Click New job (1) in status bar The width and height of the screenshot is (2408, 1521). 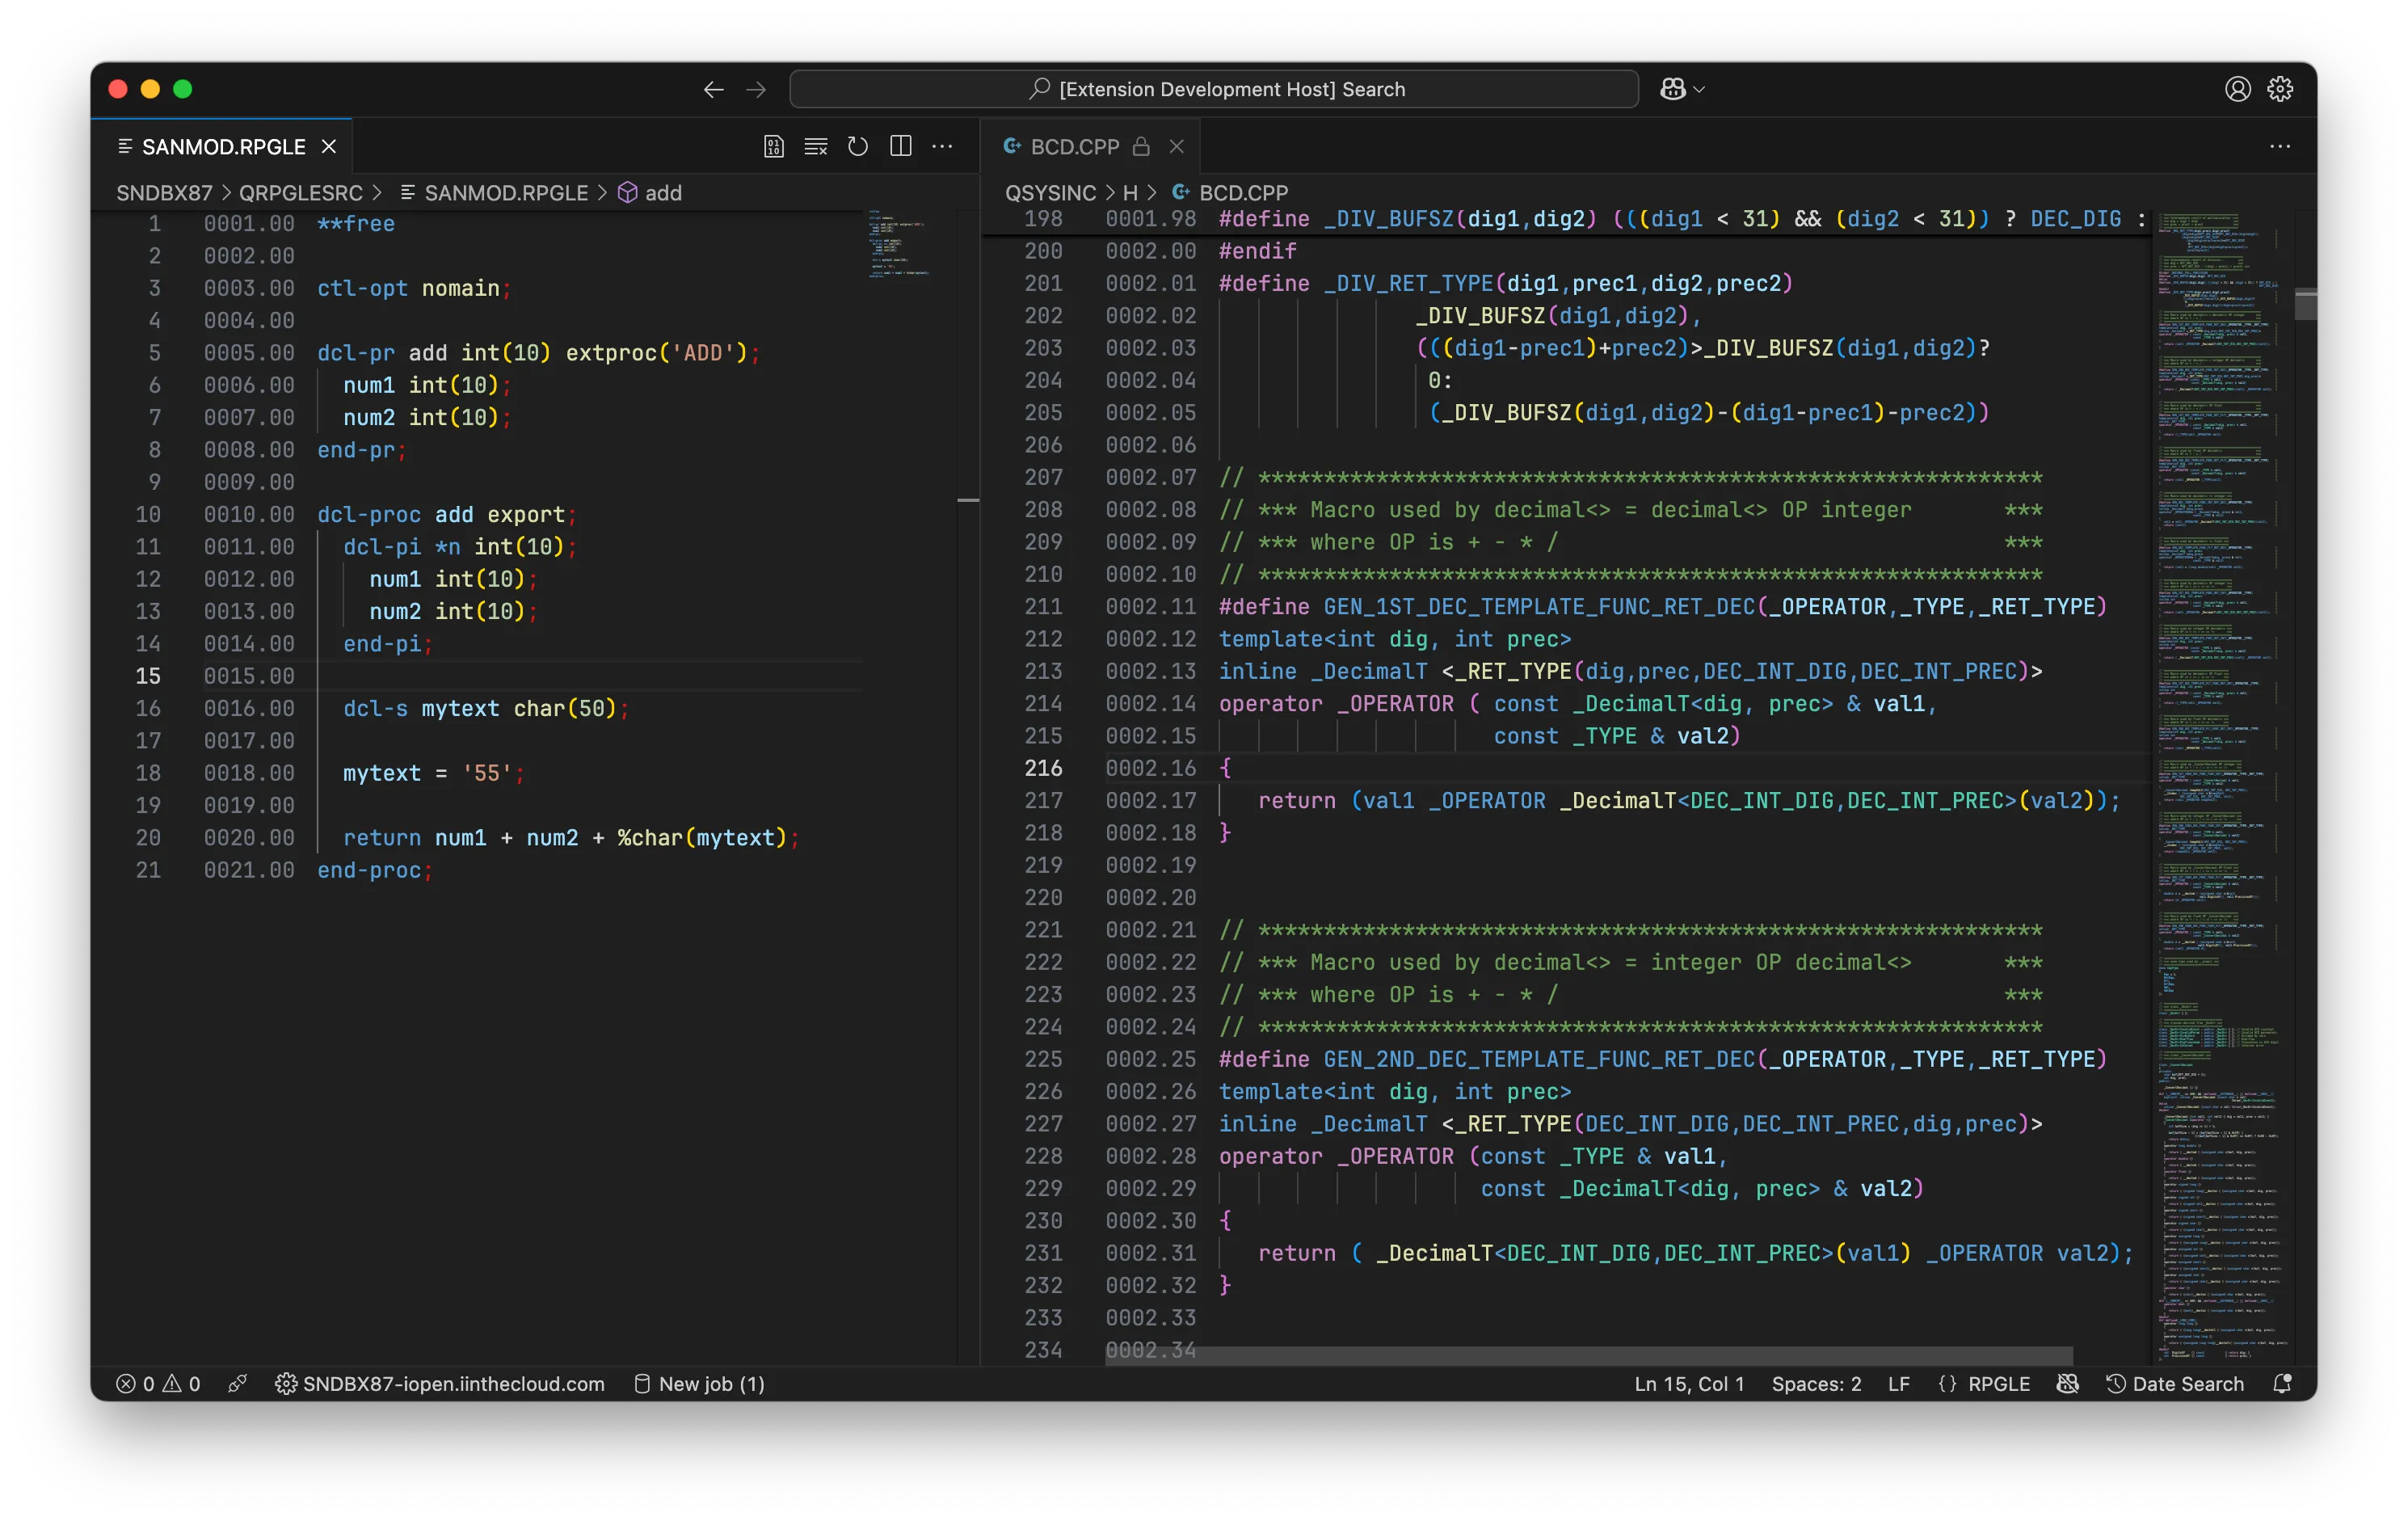pos(699,1383)
